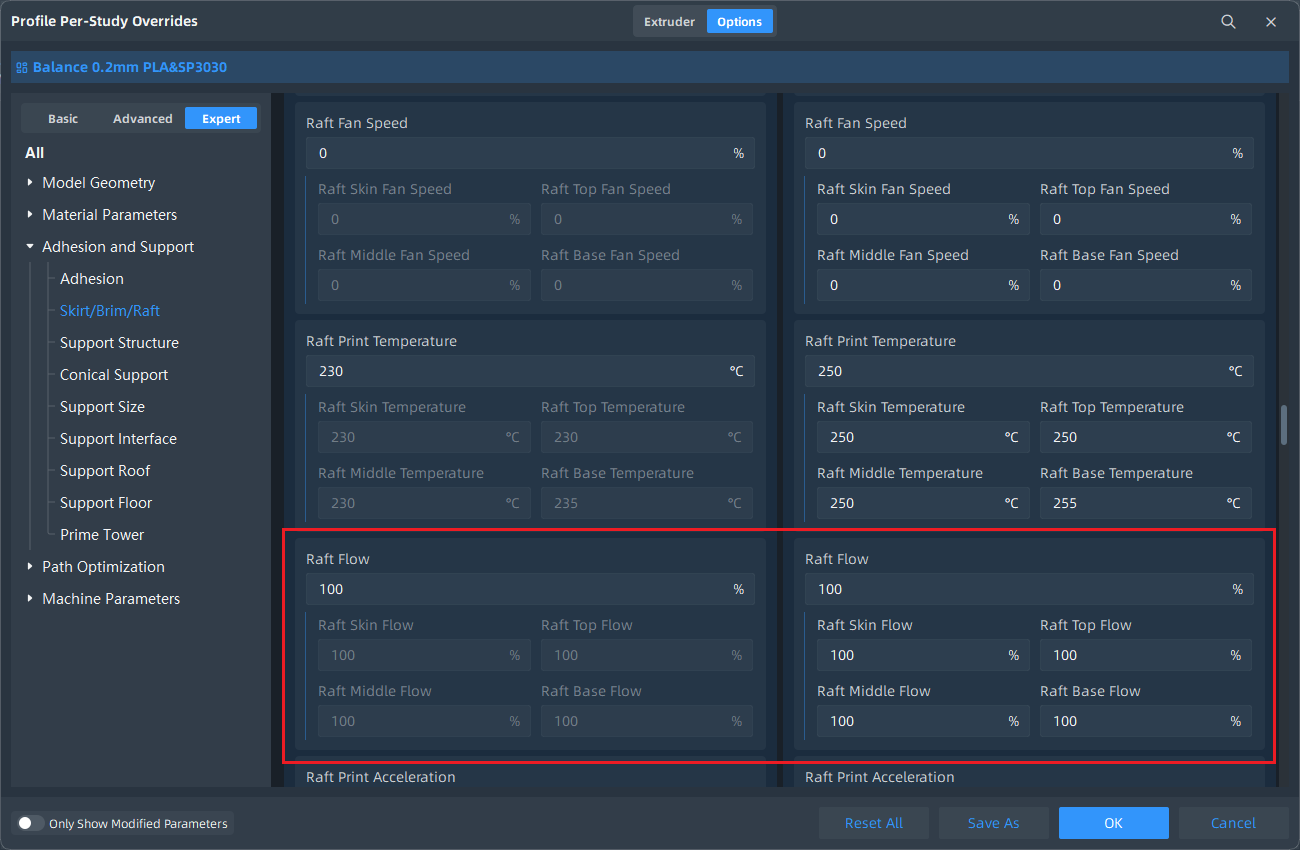Click the settings list vertical scrollbar thumb
The width and height of the screenshot is (1300, 850).
click(1284, 425)
